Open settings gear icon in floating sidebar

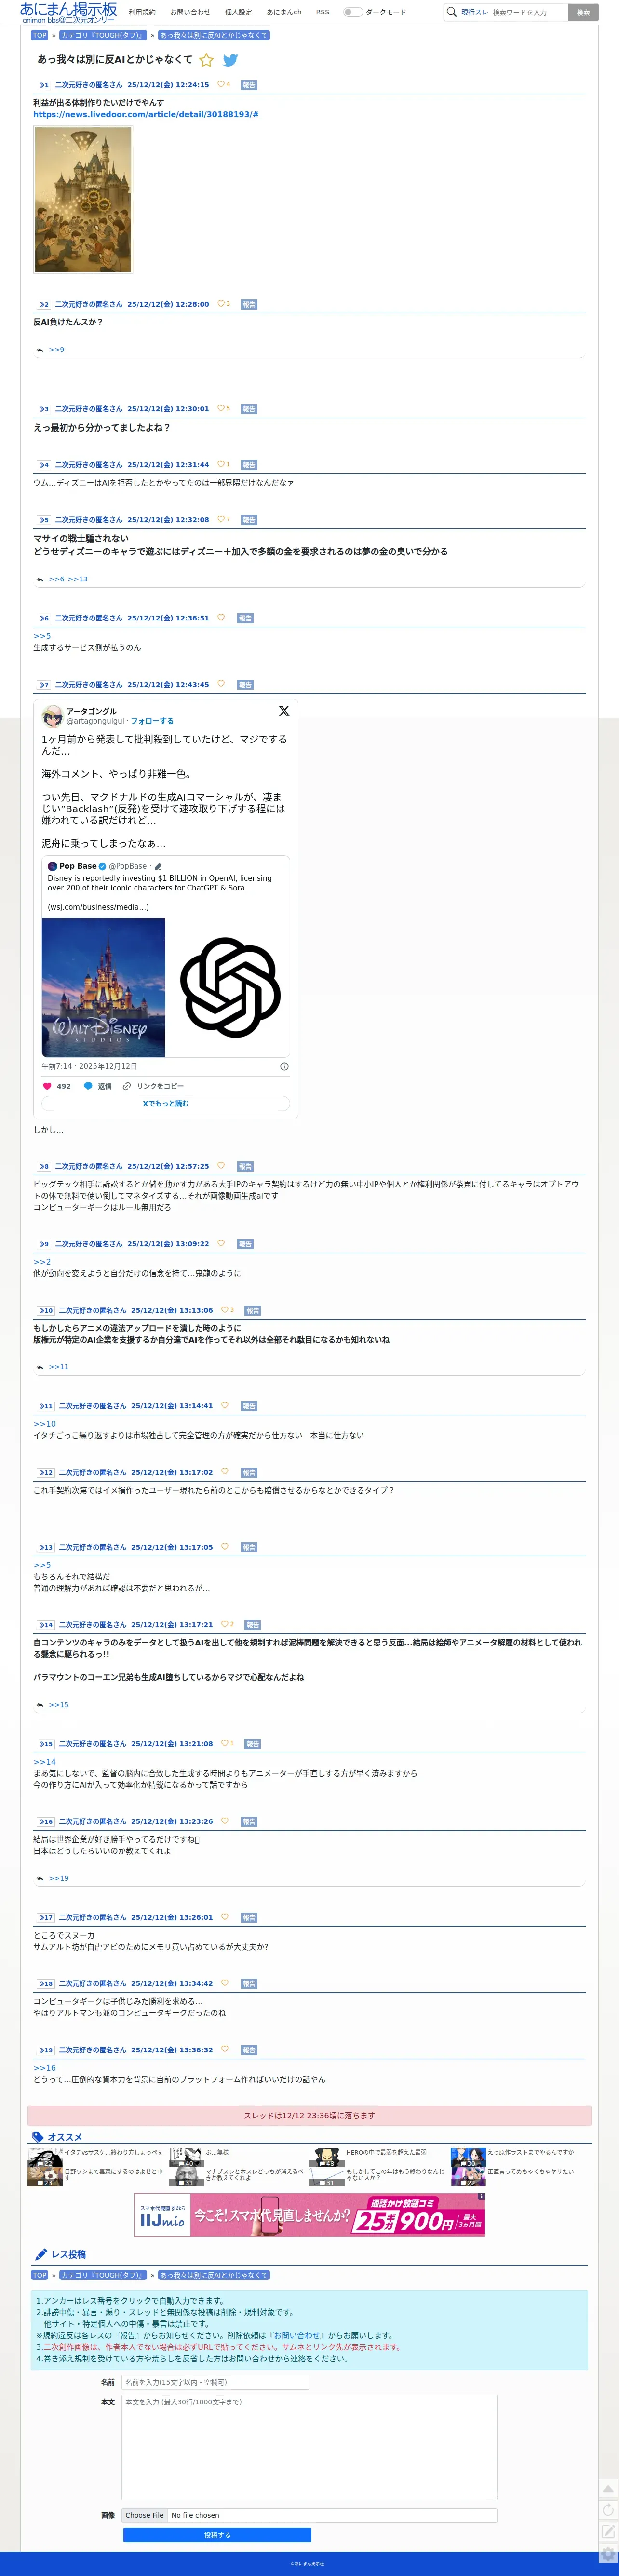tap(608, 2553)
